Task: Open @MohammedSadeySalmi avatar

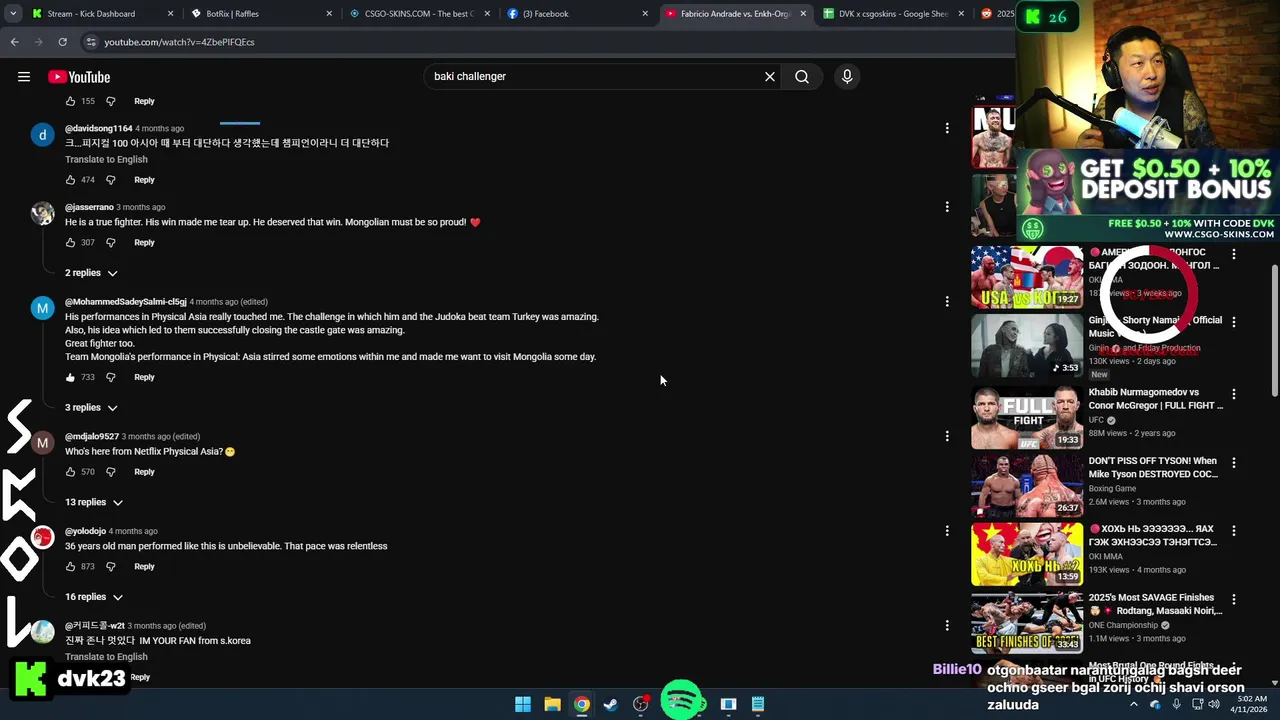Action: [42, 308]
